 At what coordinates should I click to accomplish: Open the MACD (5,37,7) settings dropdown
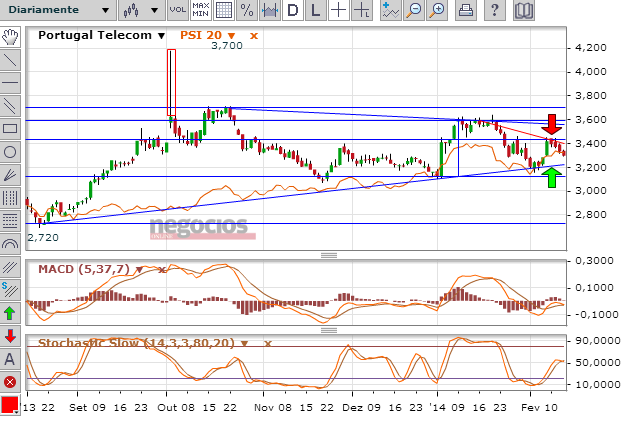pyautogui.click(x=139, y=270)
